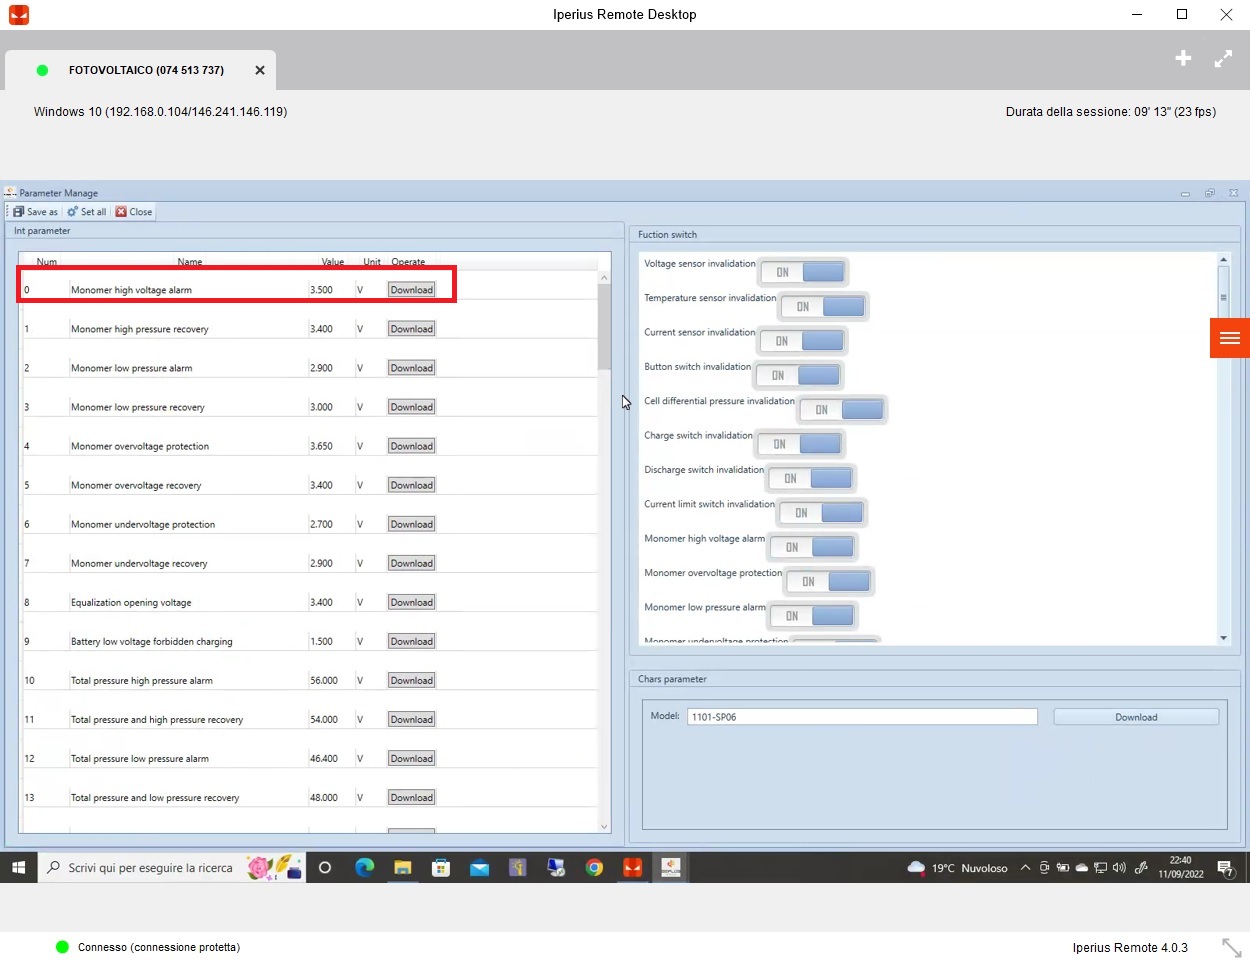Viewport: 1250px width, 964px height.
Task: Switch Iperius session to fullscreen with arrows icon
Action: pos(1223,59)
